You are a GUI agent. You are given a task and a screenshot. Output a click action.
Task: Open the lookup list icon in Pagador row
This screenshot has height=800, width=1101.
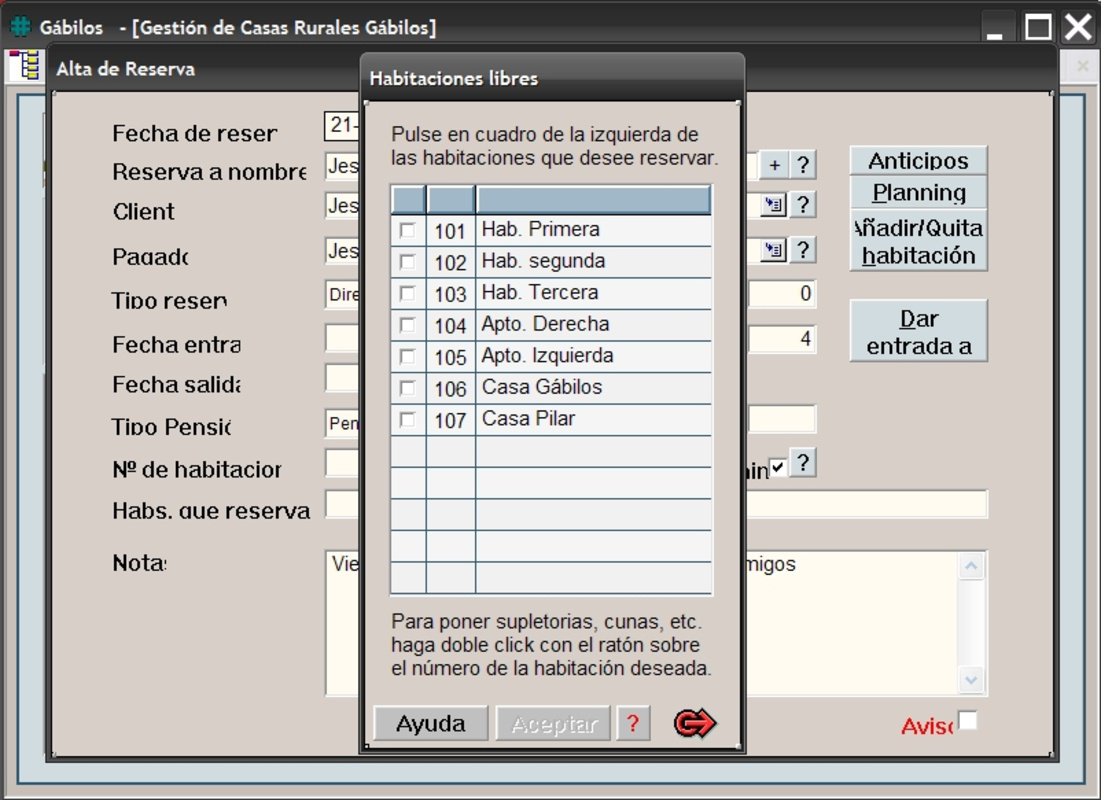[x=773, y=250]
